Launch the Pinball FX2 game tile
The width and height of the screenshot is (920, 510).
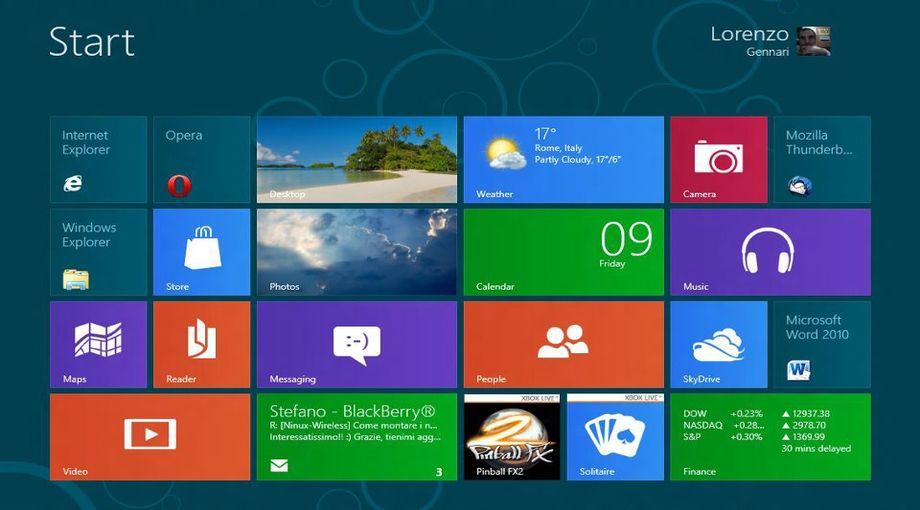512,437
